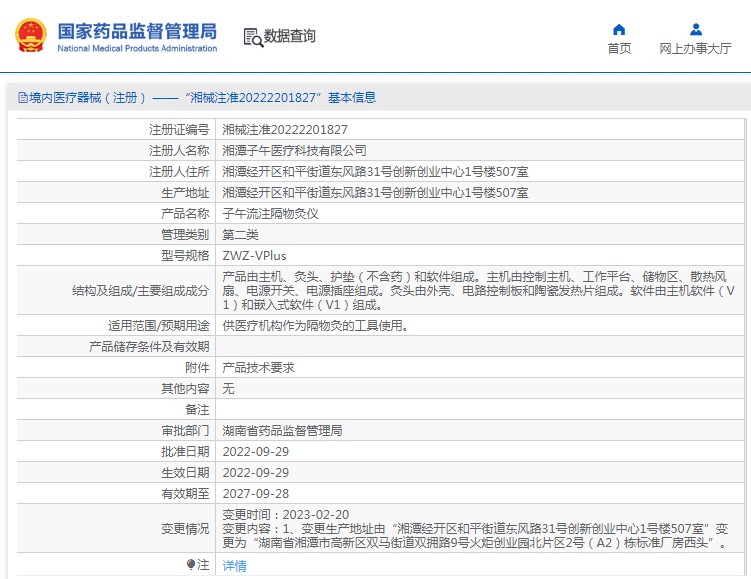This screenshot has width=751, height=579.
Task: Click the national emblem logo
Action: click(31, 35)
